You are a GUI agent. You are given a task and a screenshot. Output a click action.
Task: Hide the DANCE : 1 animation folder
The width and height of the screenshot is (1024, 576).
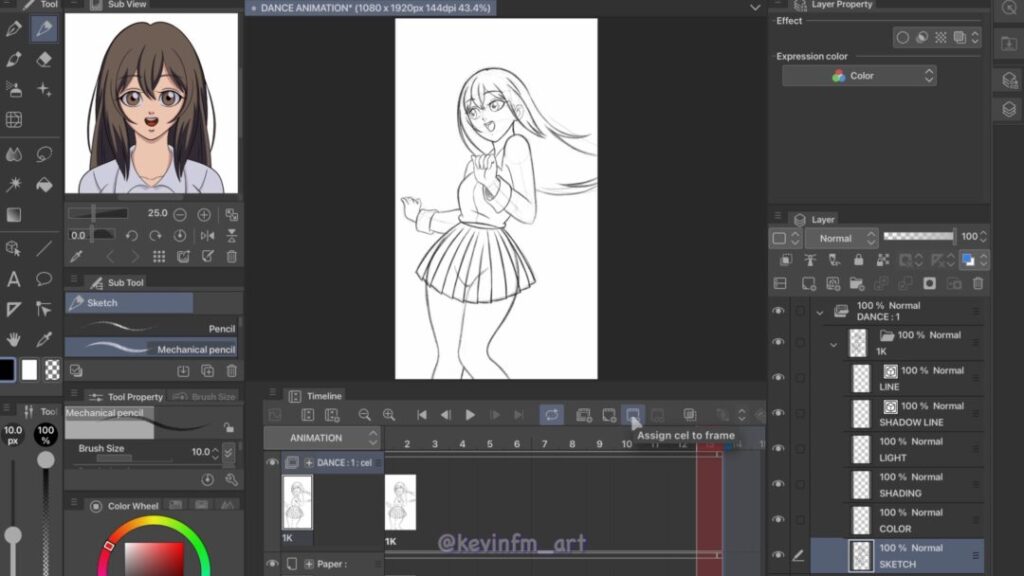point(778,311)
